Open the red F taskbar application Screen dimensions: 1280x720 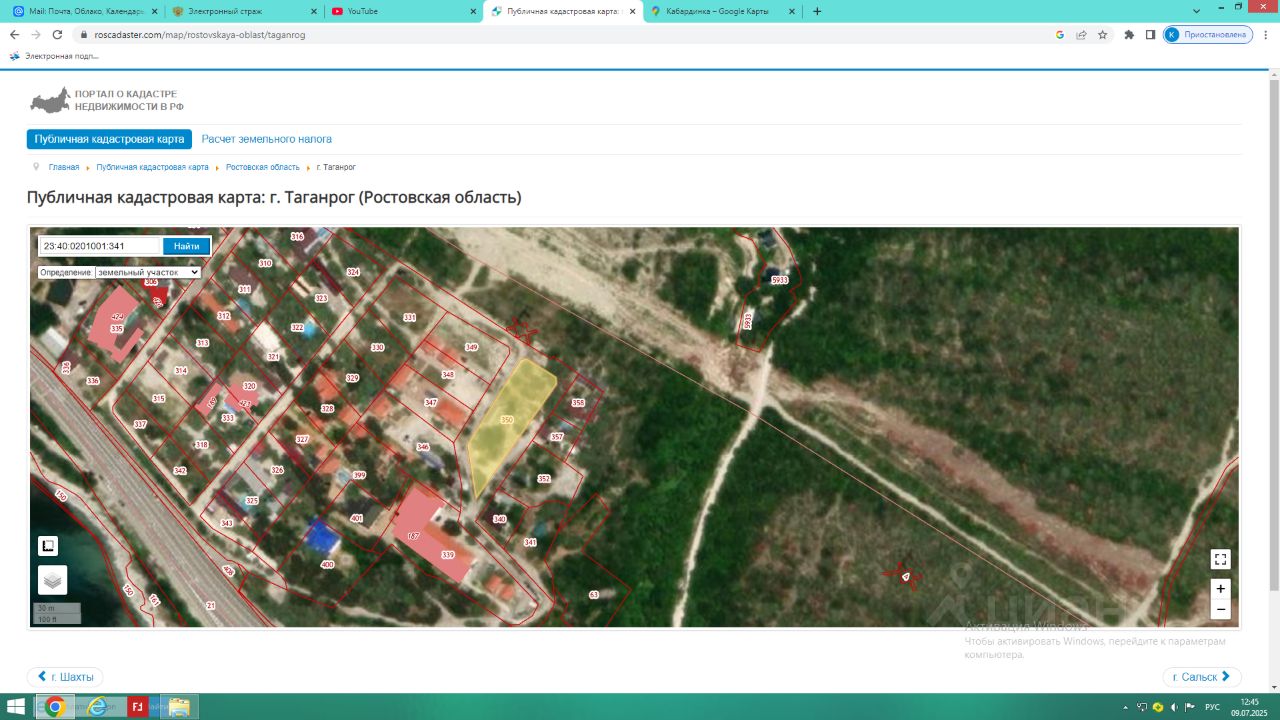tap(138, 707)
